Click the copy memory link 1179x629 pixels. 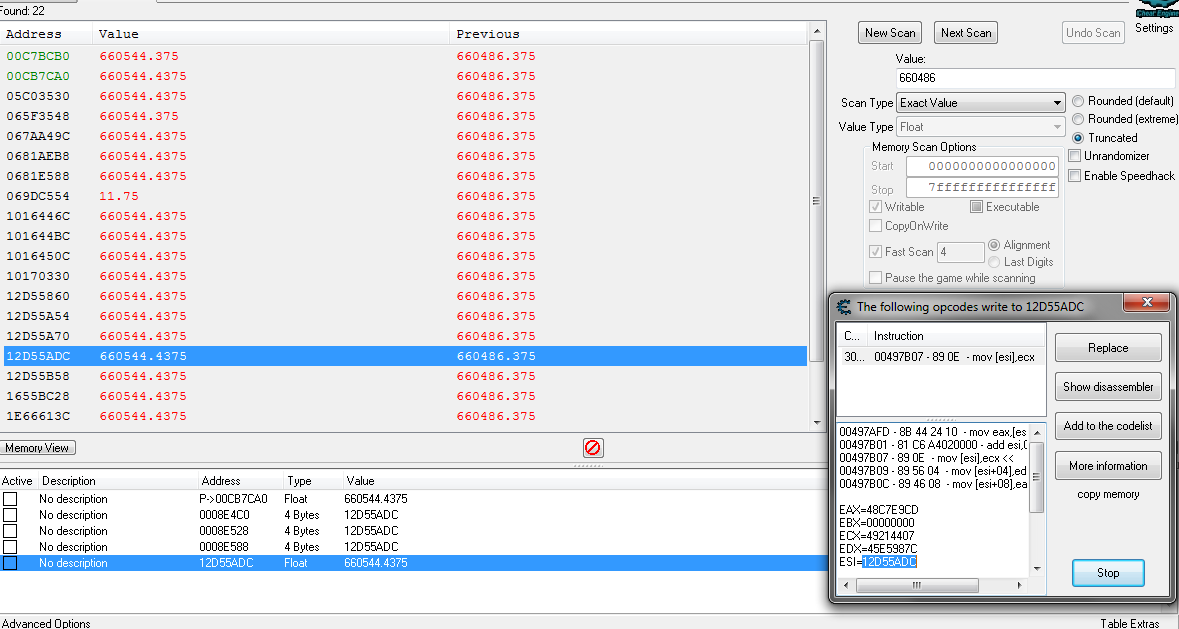tap(1108, 494)
